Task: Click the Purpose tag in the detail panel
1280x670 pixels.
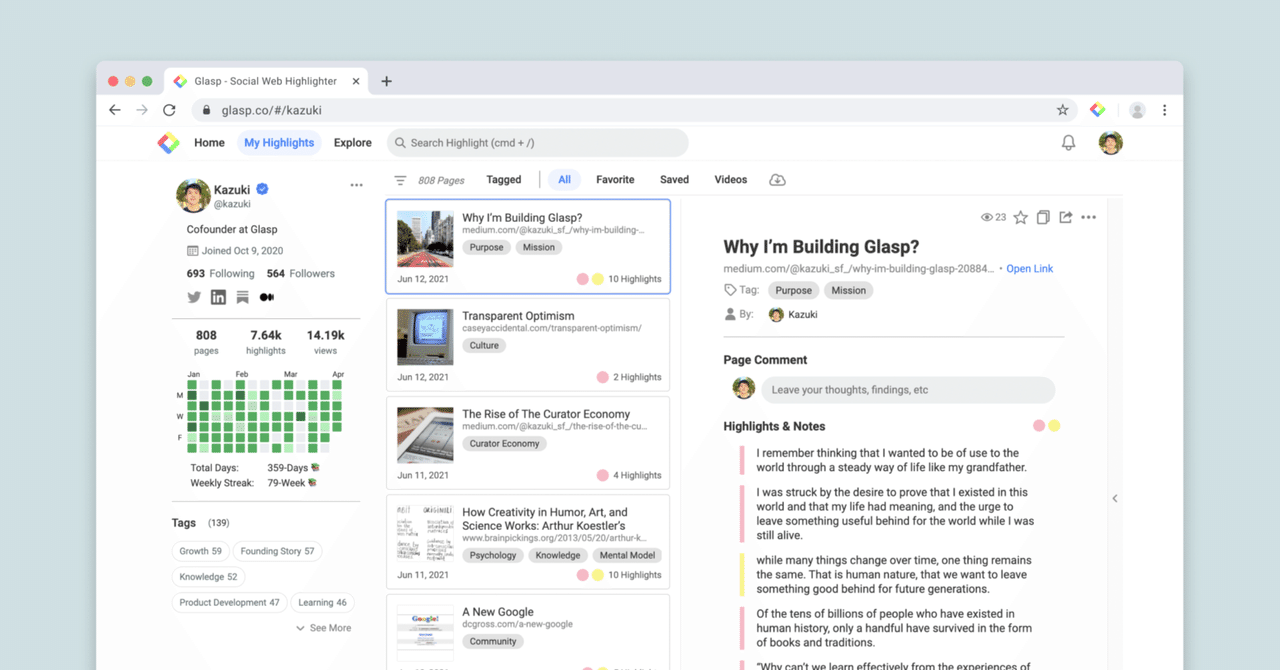Action: point(793,290)
